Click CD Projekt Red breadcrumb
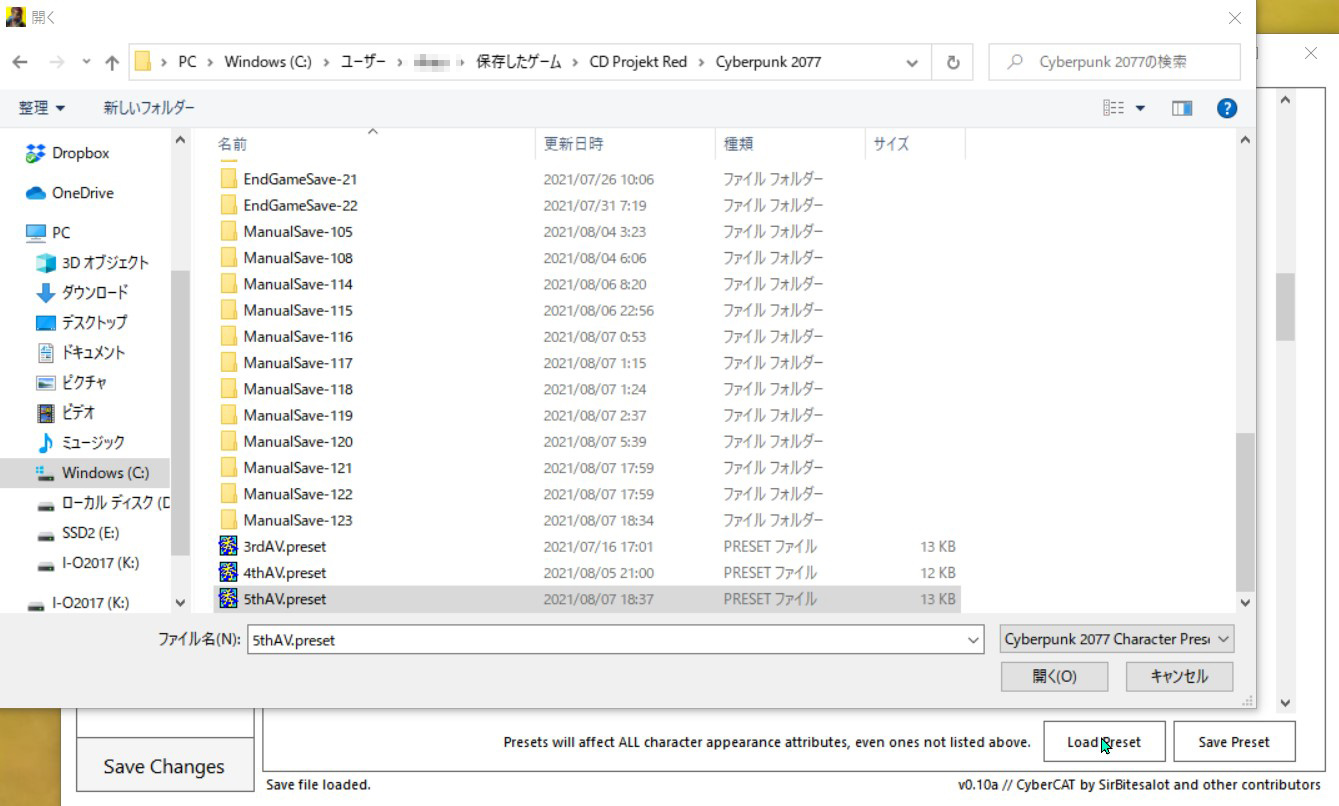Image resolution: width=1339 pixels, height=806 pixels. tap(638, 62)
